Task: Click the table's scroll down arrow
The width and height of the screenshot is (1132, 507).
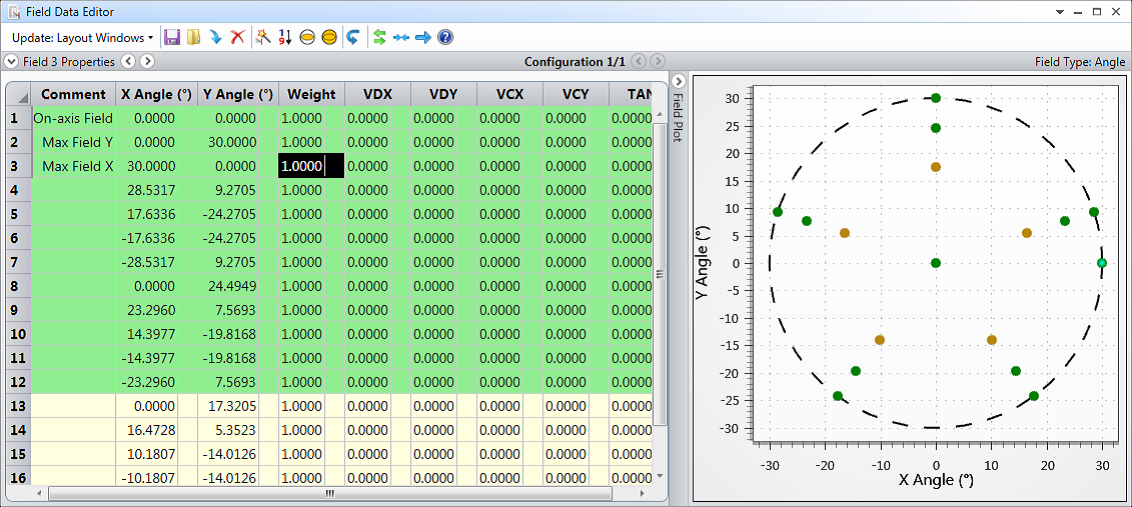Action: [x=660, y=475]
